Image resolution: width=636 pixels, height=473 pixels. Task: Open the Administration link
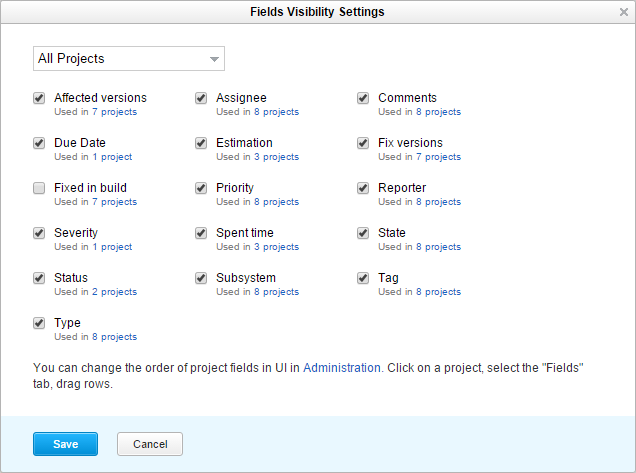[341, 368]
